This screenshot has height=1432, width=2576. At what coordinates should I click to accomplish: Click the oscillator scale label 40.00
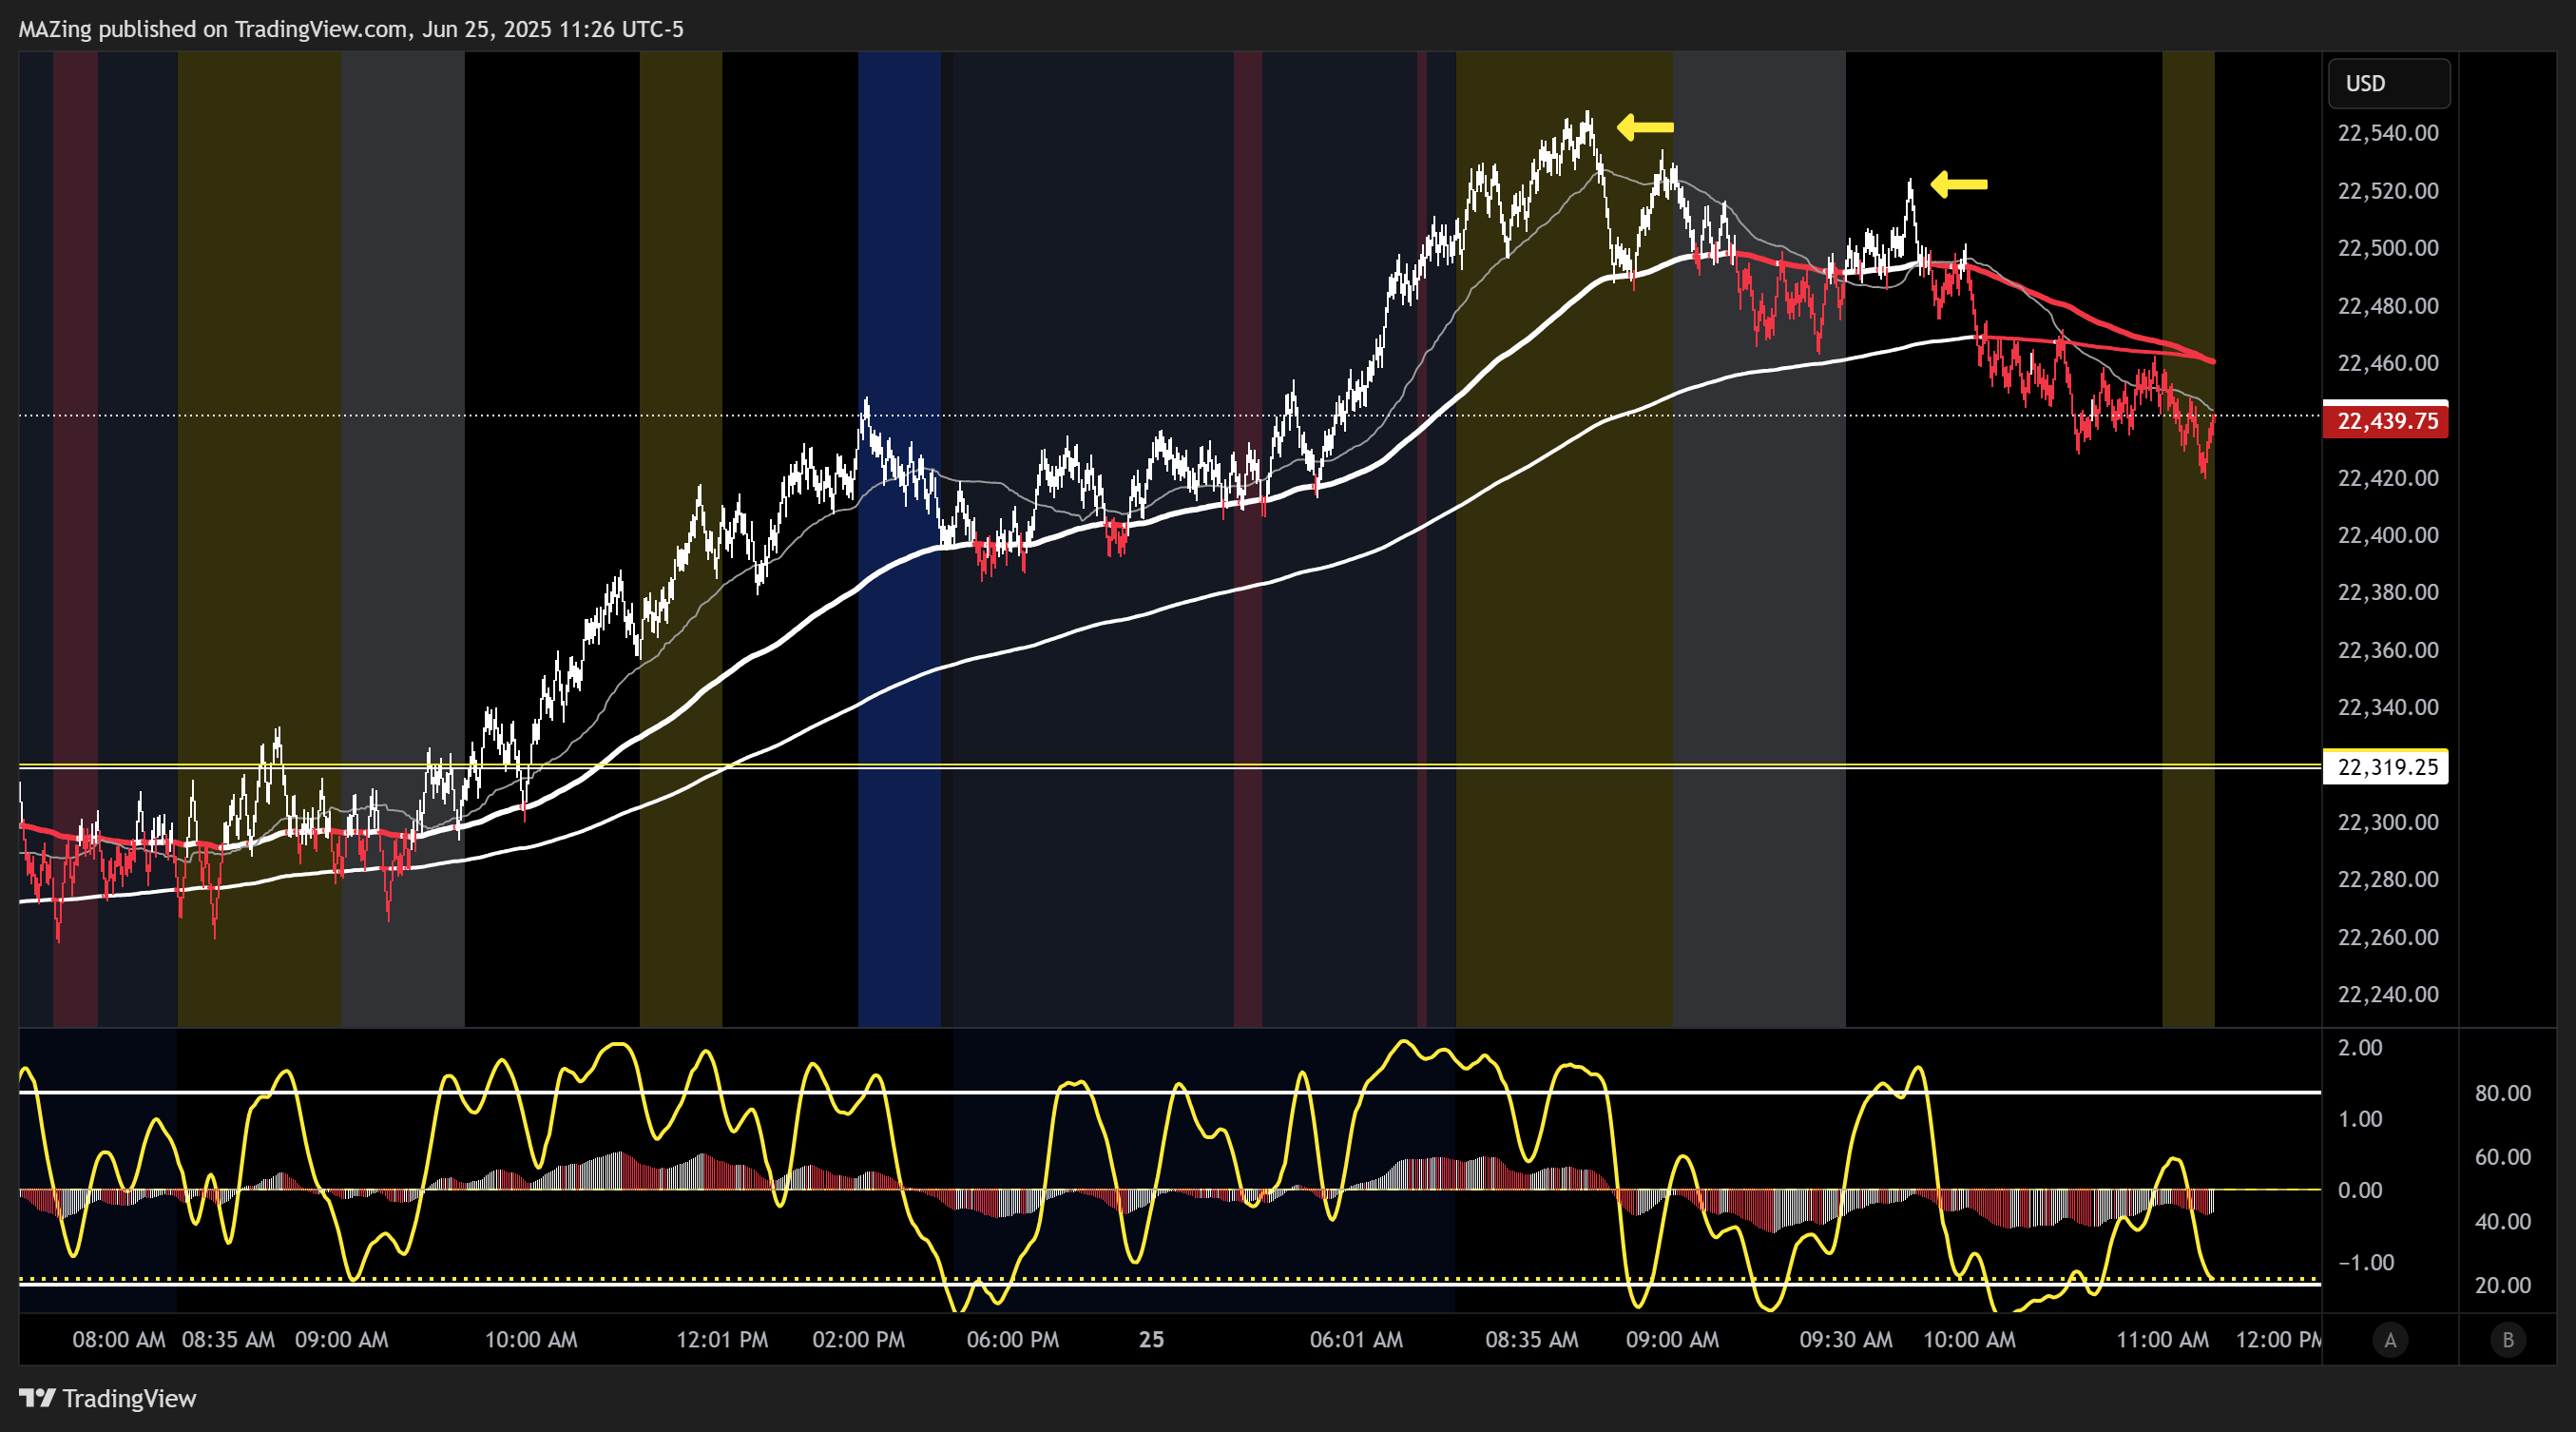pos(2503,1221)
